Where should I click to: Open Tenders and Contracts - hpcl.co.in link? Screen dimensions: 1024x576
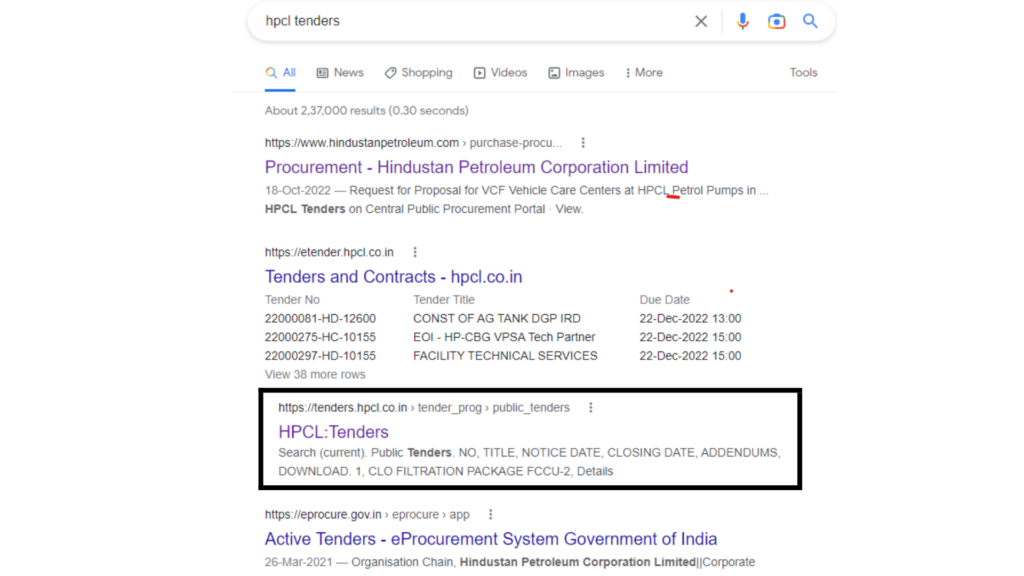pyautogui.click(x=393, y=277)
